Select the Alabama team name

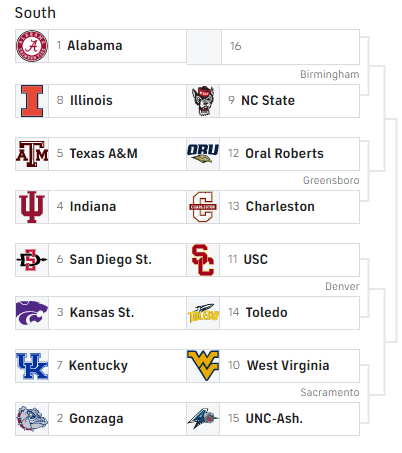95,46
